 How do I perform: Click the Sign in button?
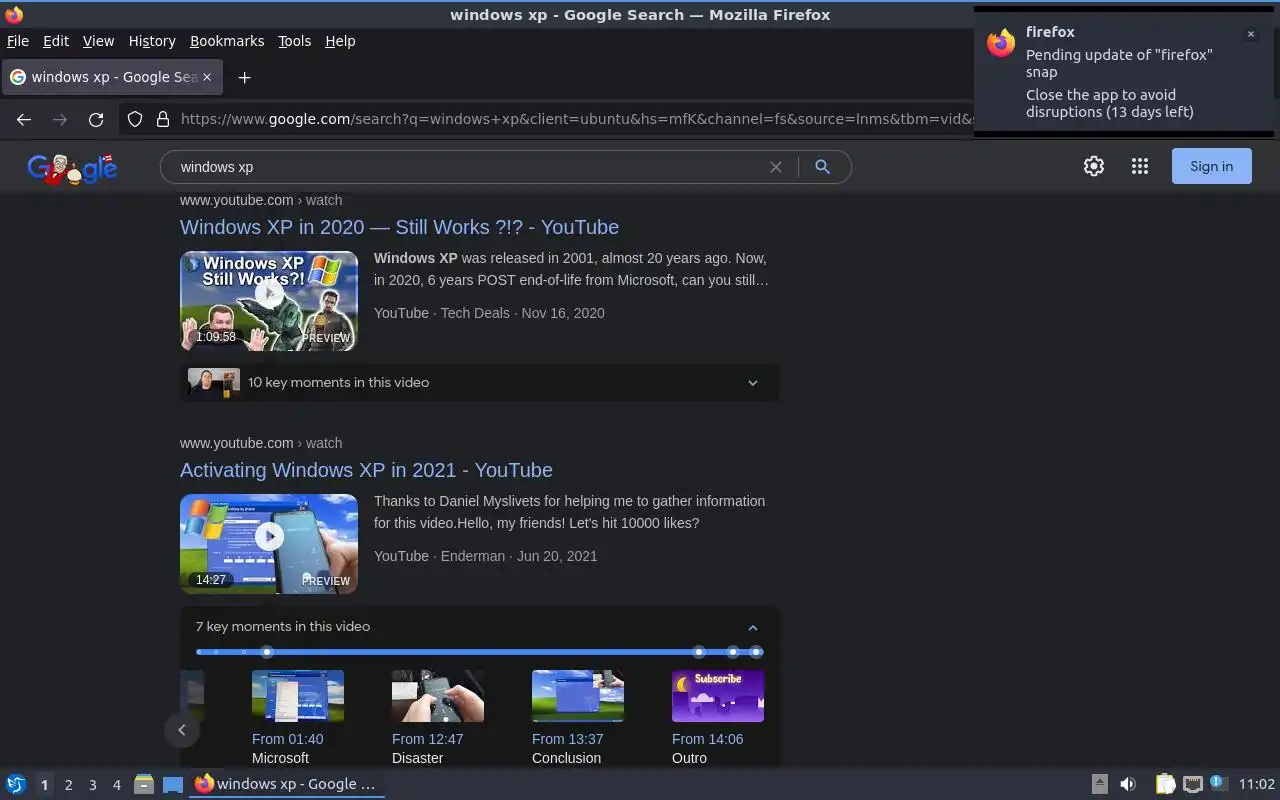tap(1211, 166)
